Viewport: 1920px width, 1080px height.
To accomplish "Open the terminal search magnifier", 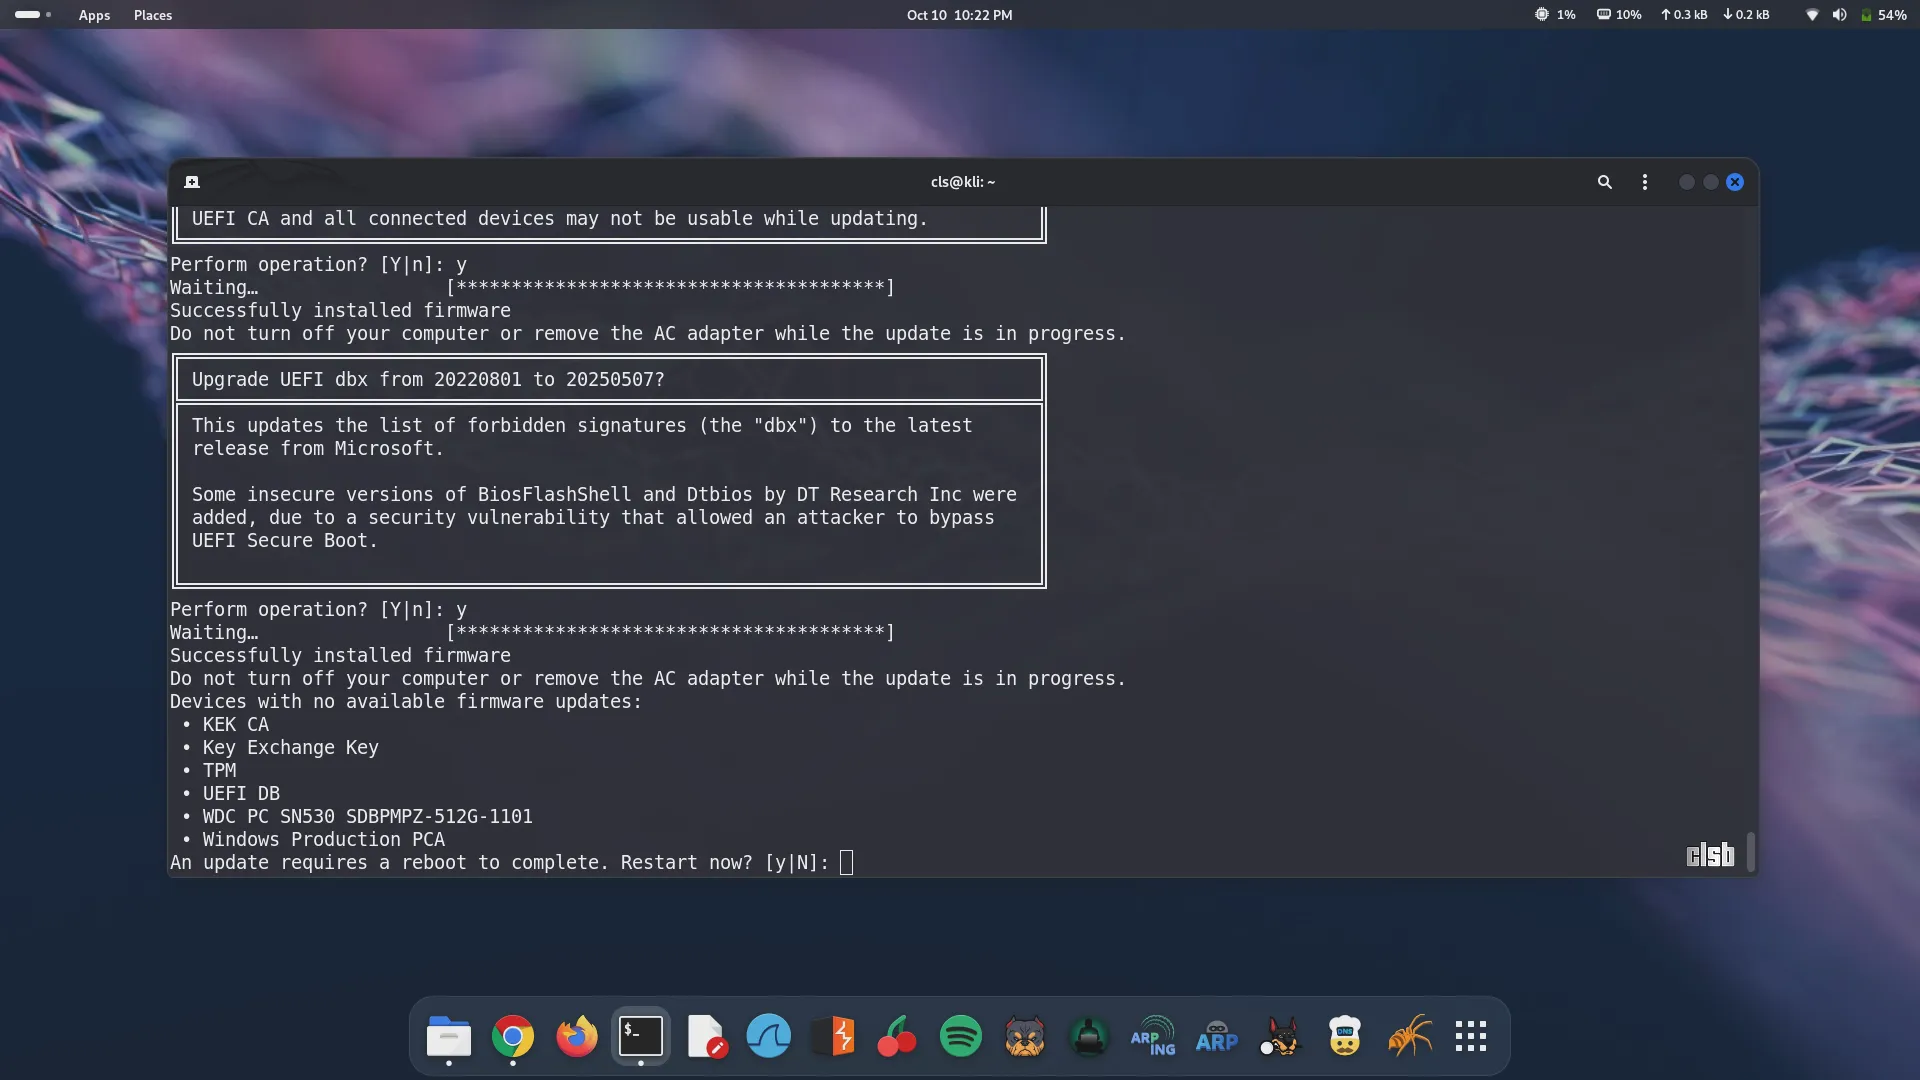I will (x=1604, y=182).
